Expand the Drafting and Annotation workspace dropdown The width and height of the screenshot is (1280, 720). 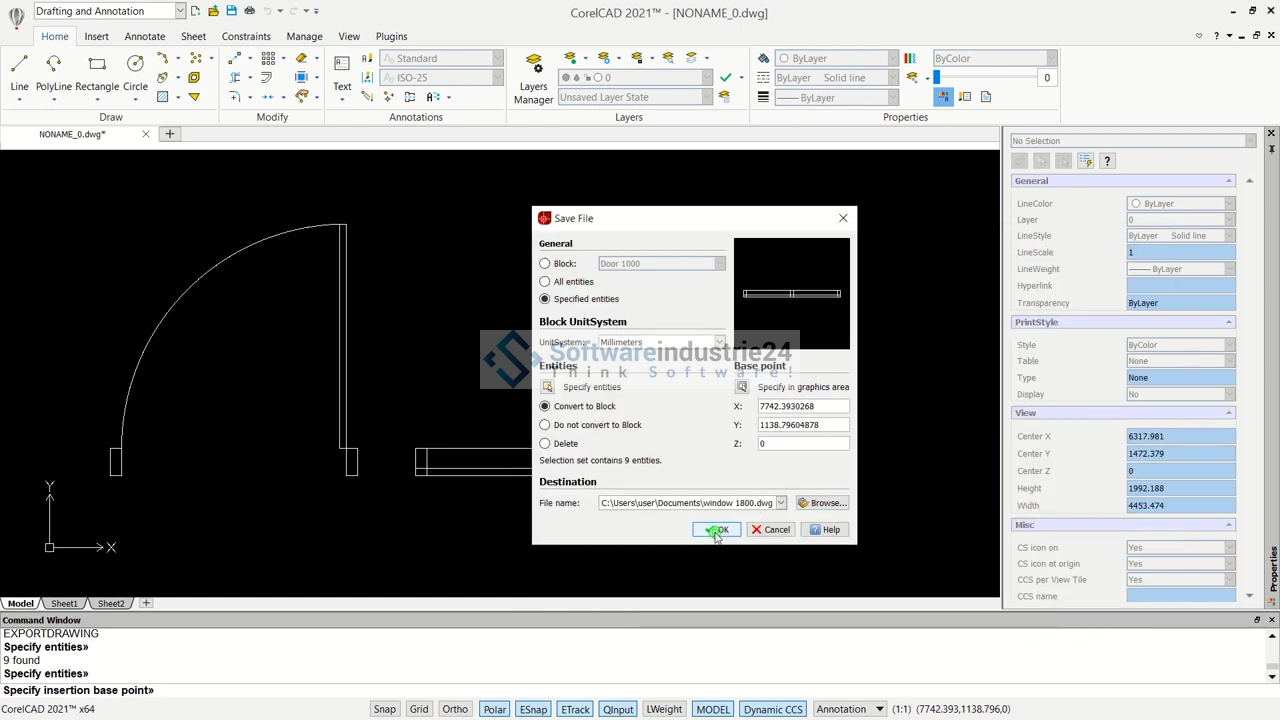coord(179,11)
